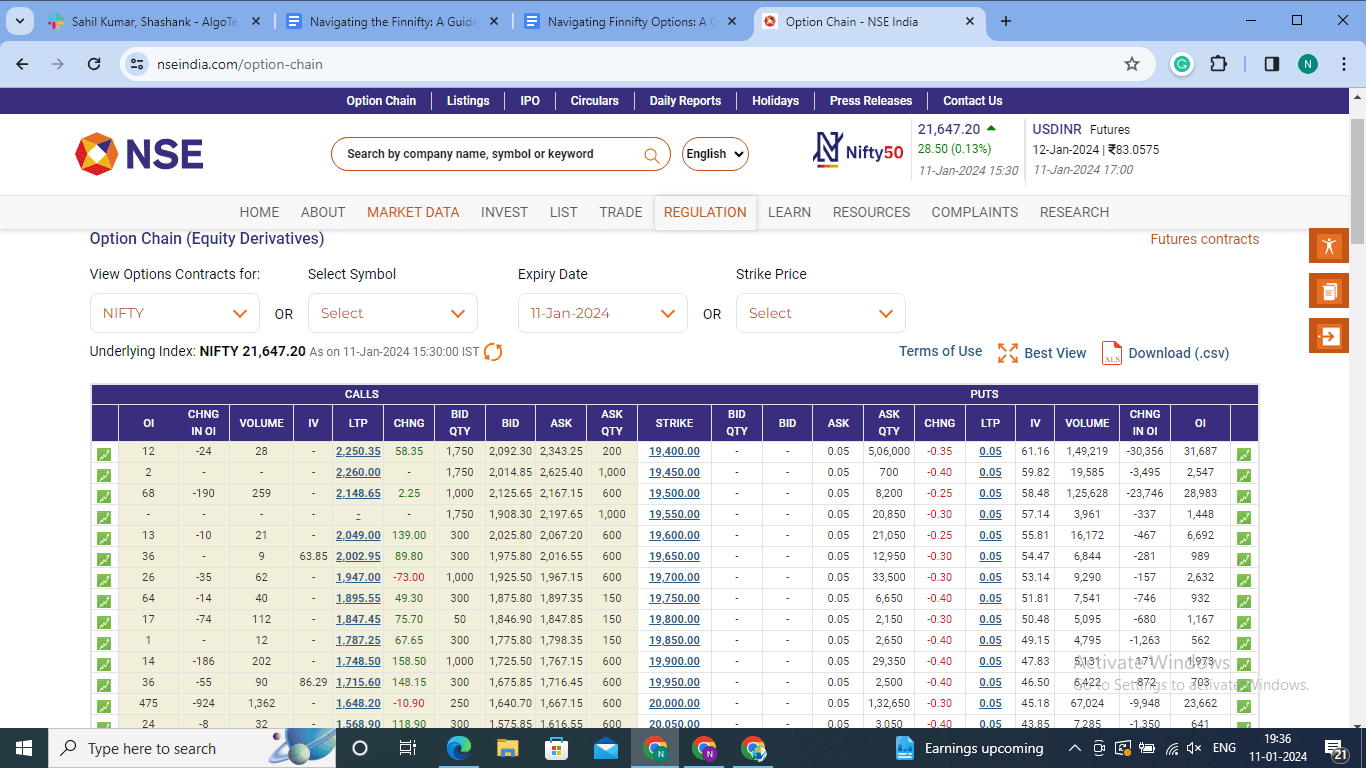1366x768 pixels.
Task: Bookmark this page with the star icon
Action: (x=1132, y=64)
